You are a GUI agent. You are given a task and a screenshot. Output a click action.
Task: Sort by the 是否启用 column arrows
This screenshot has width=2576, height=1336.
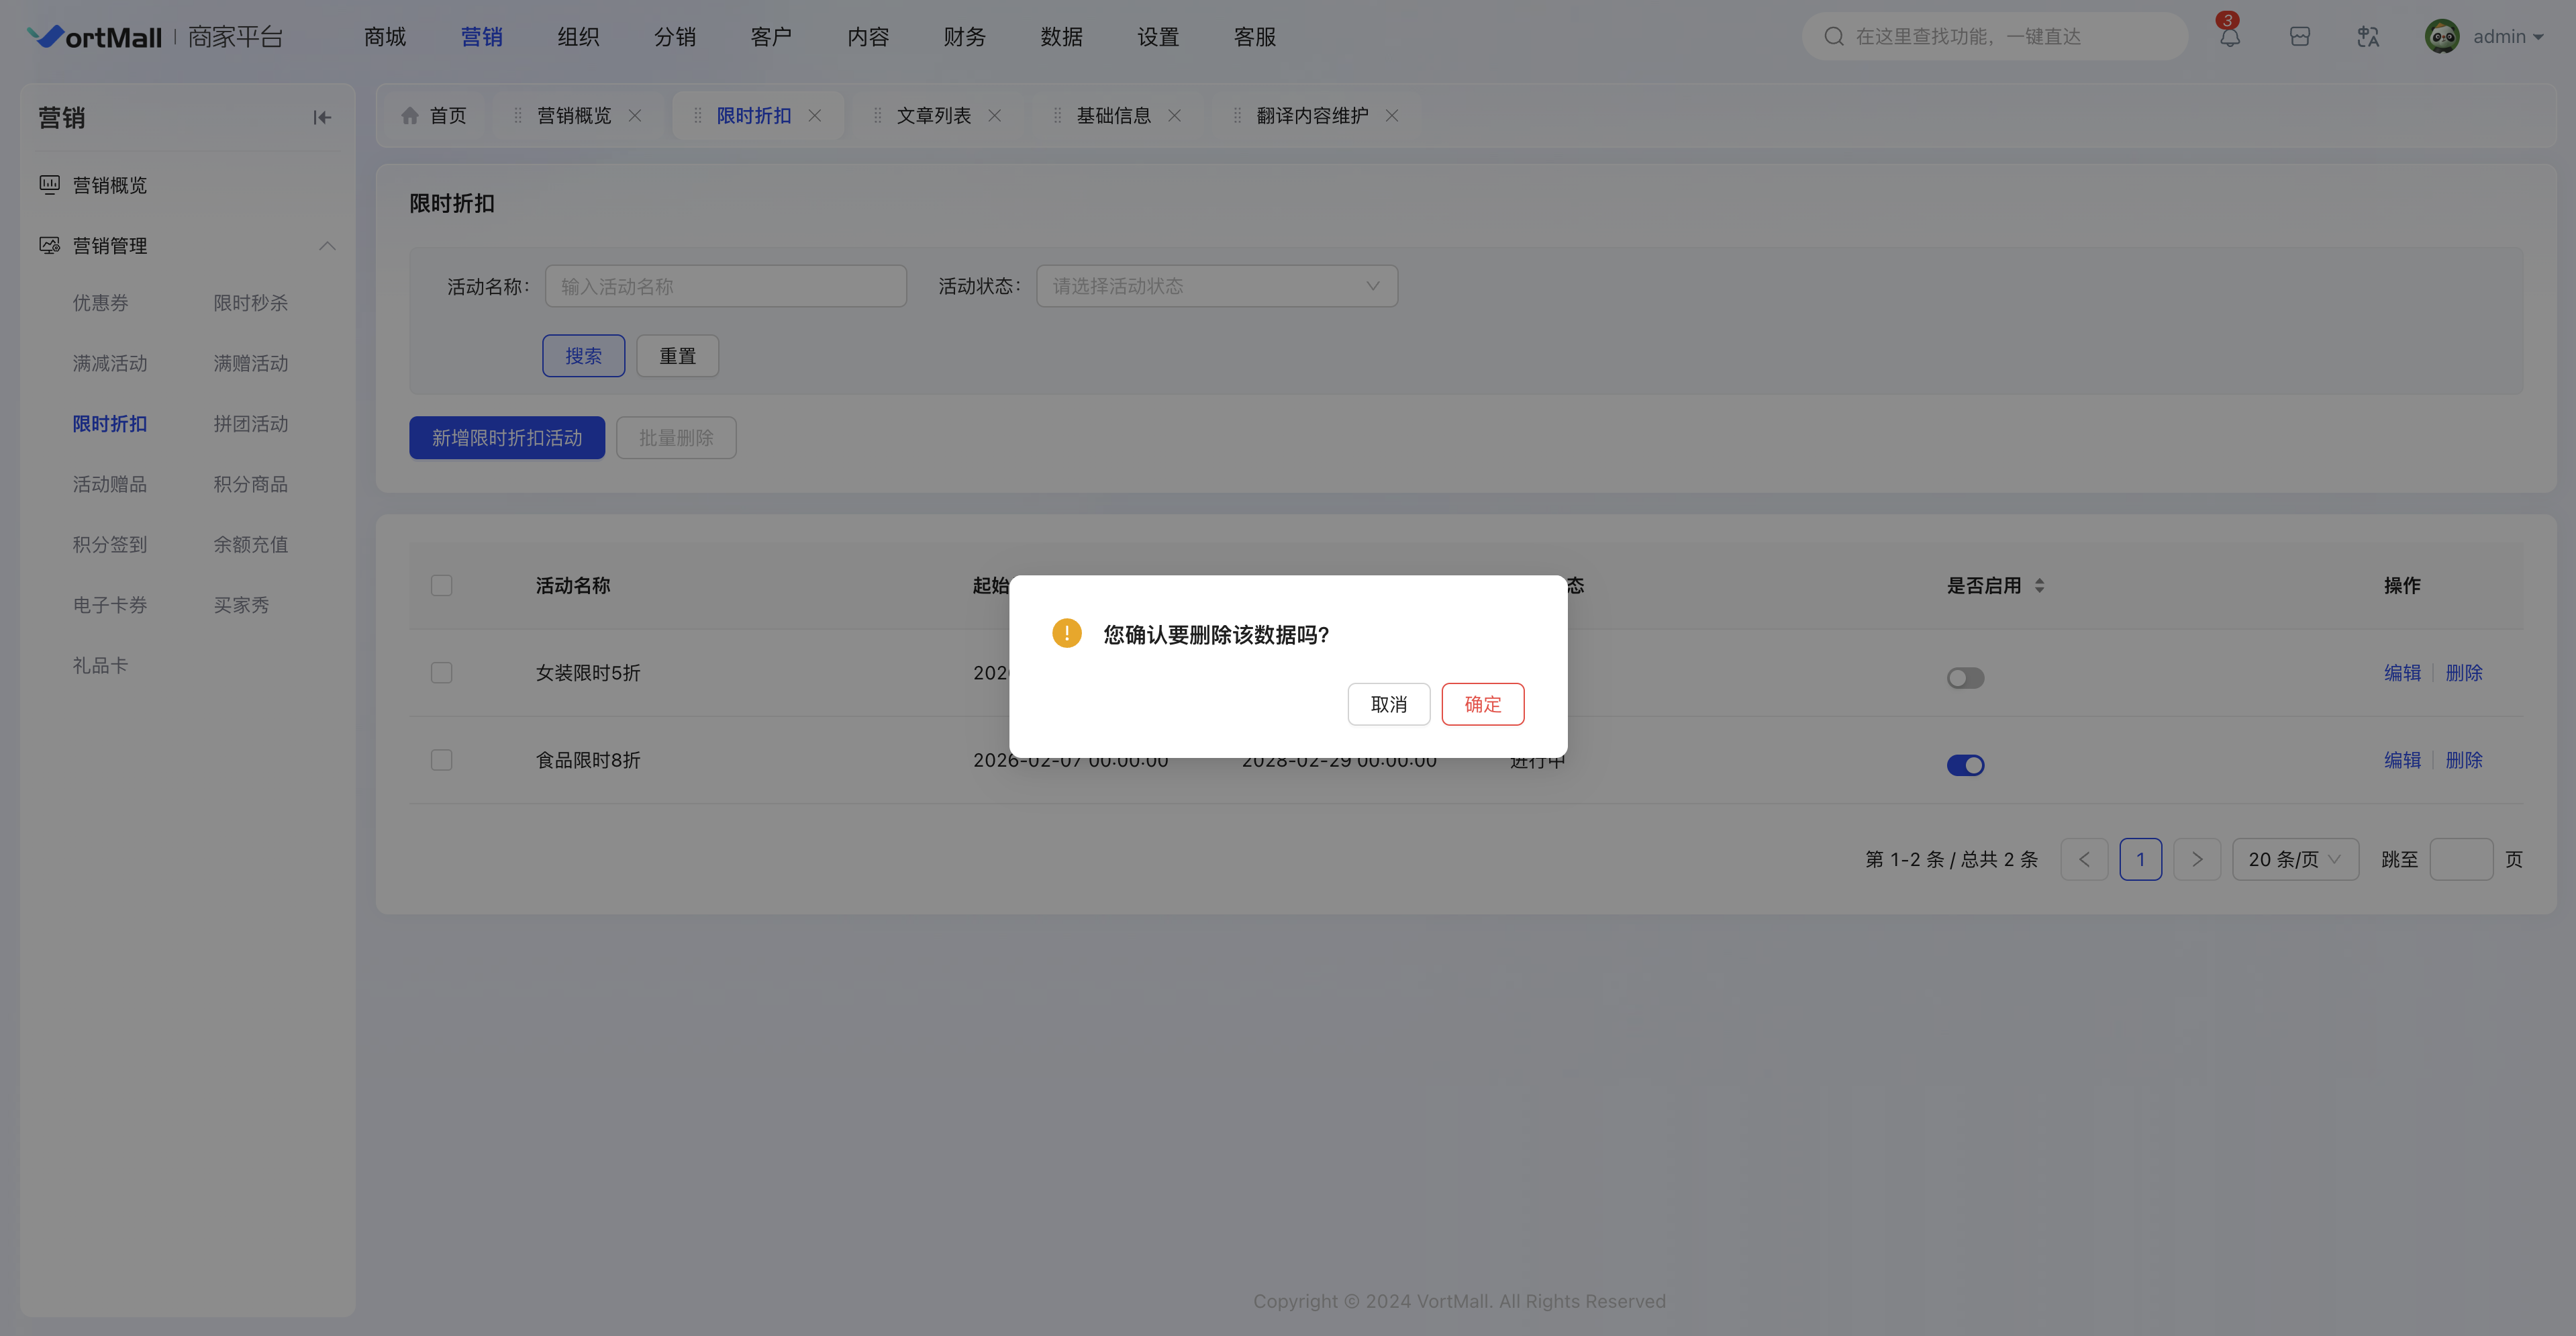[2039, 586]
